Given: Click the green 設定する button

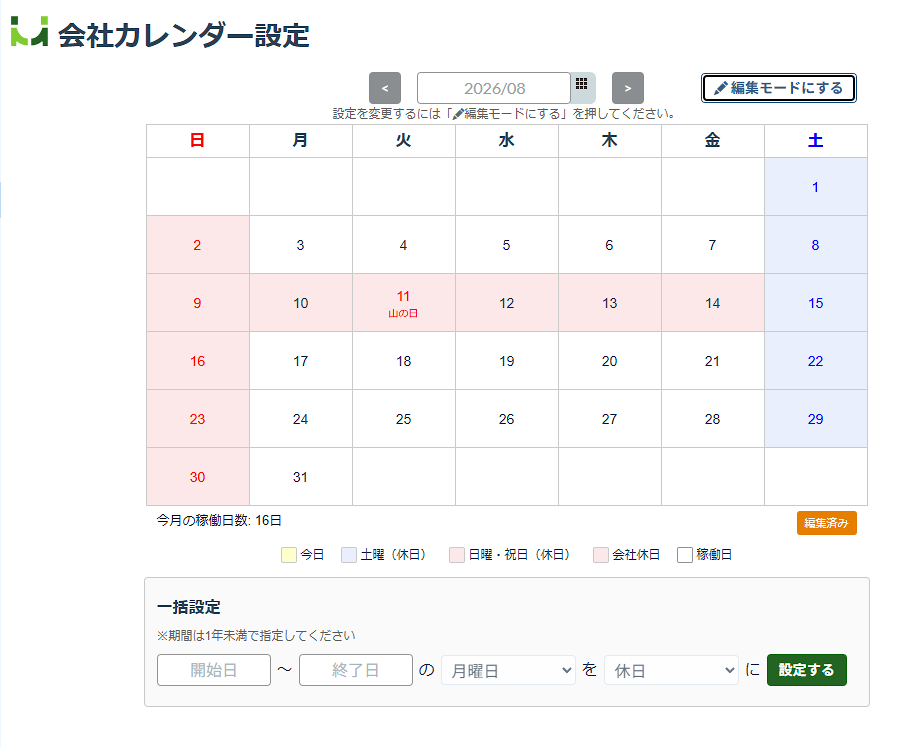Looking at the screenshot, I should [807, 670].
